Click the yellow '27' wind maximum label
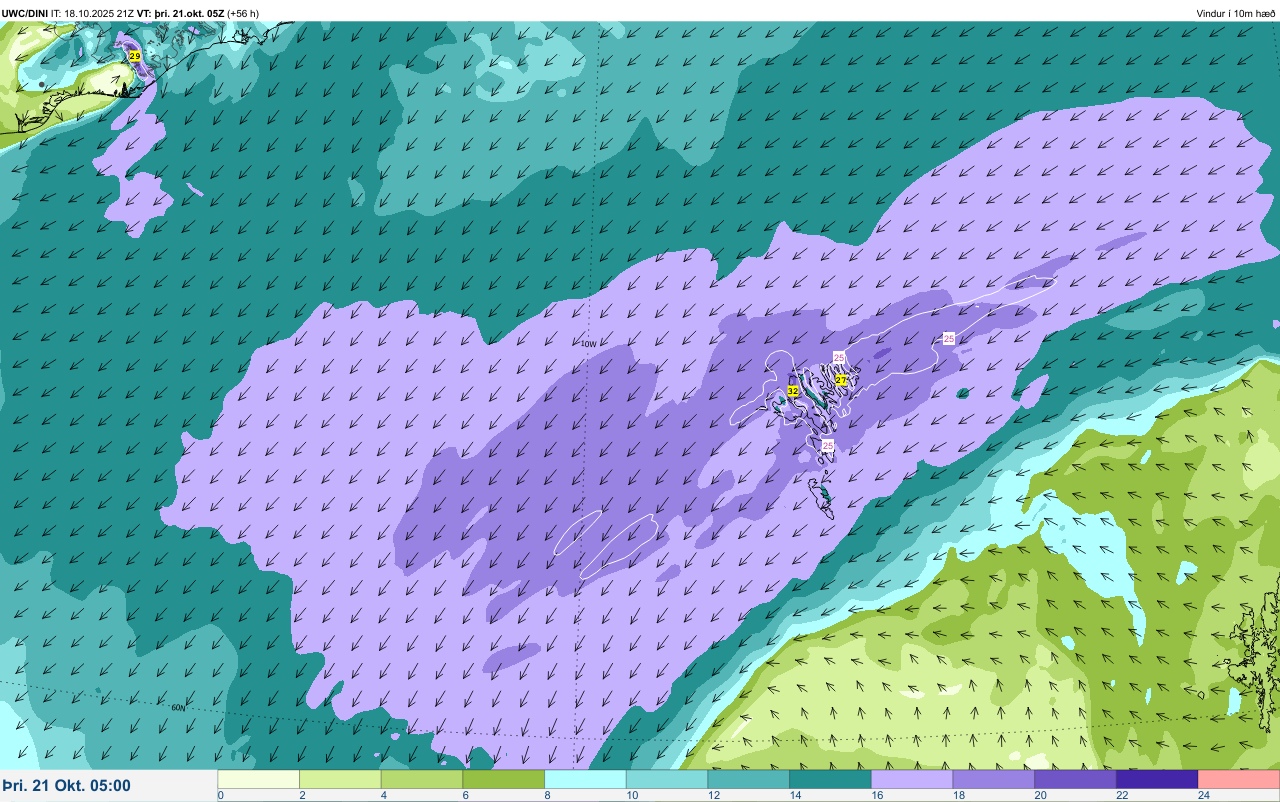 point(841,380)
